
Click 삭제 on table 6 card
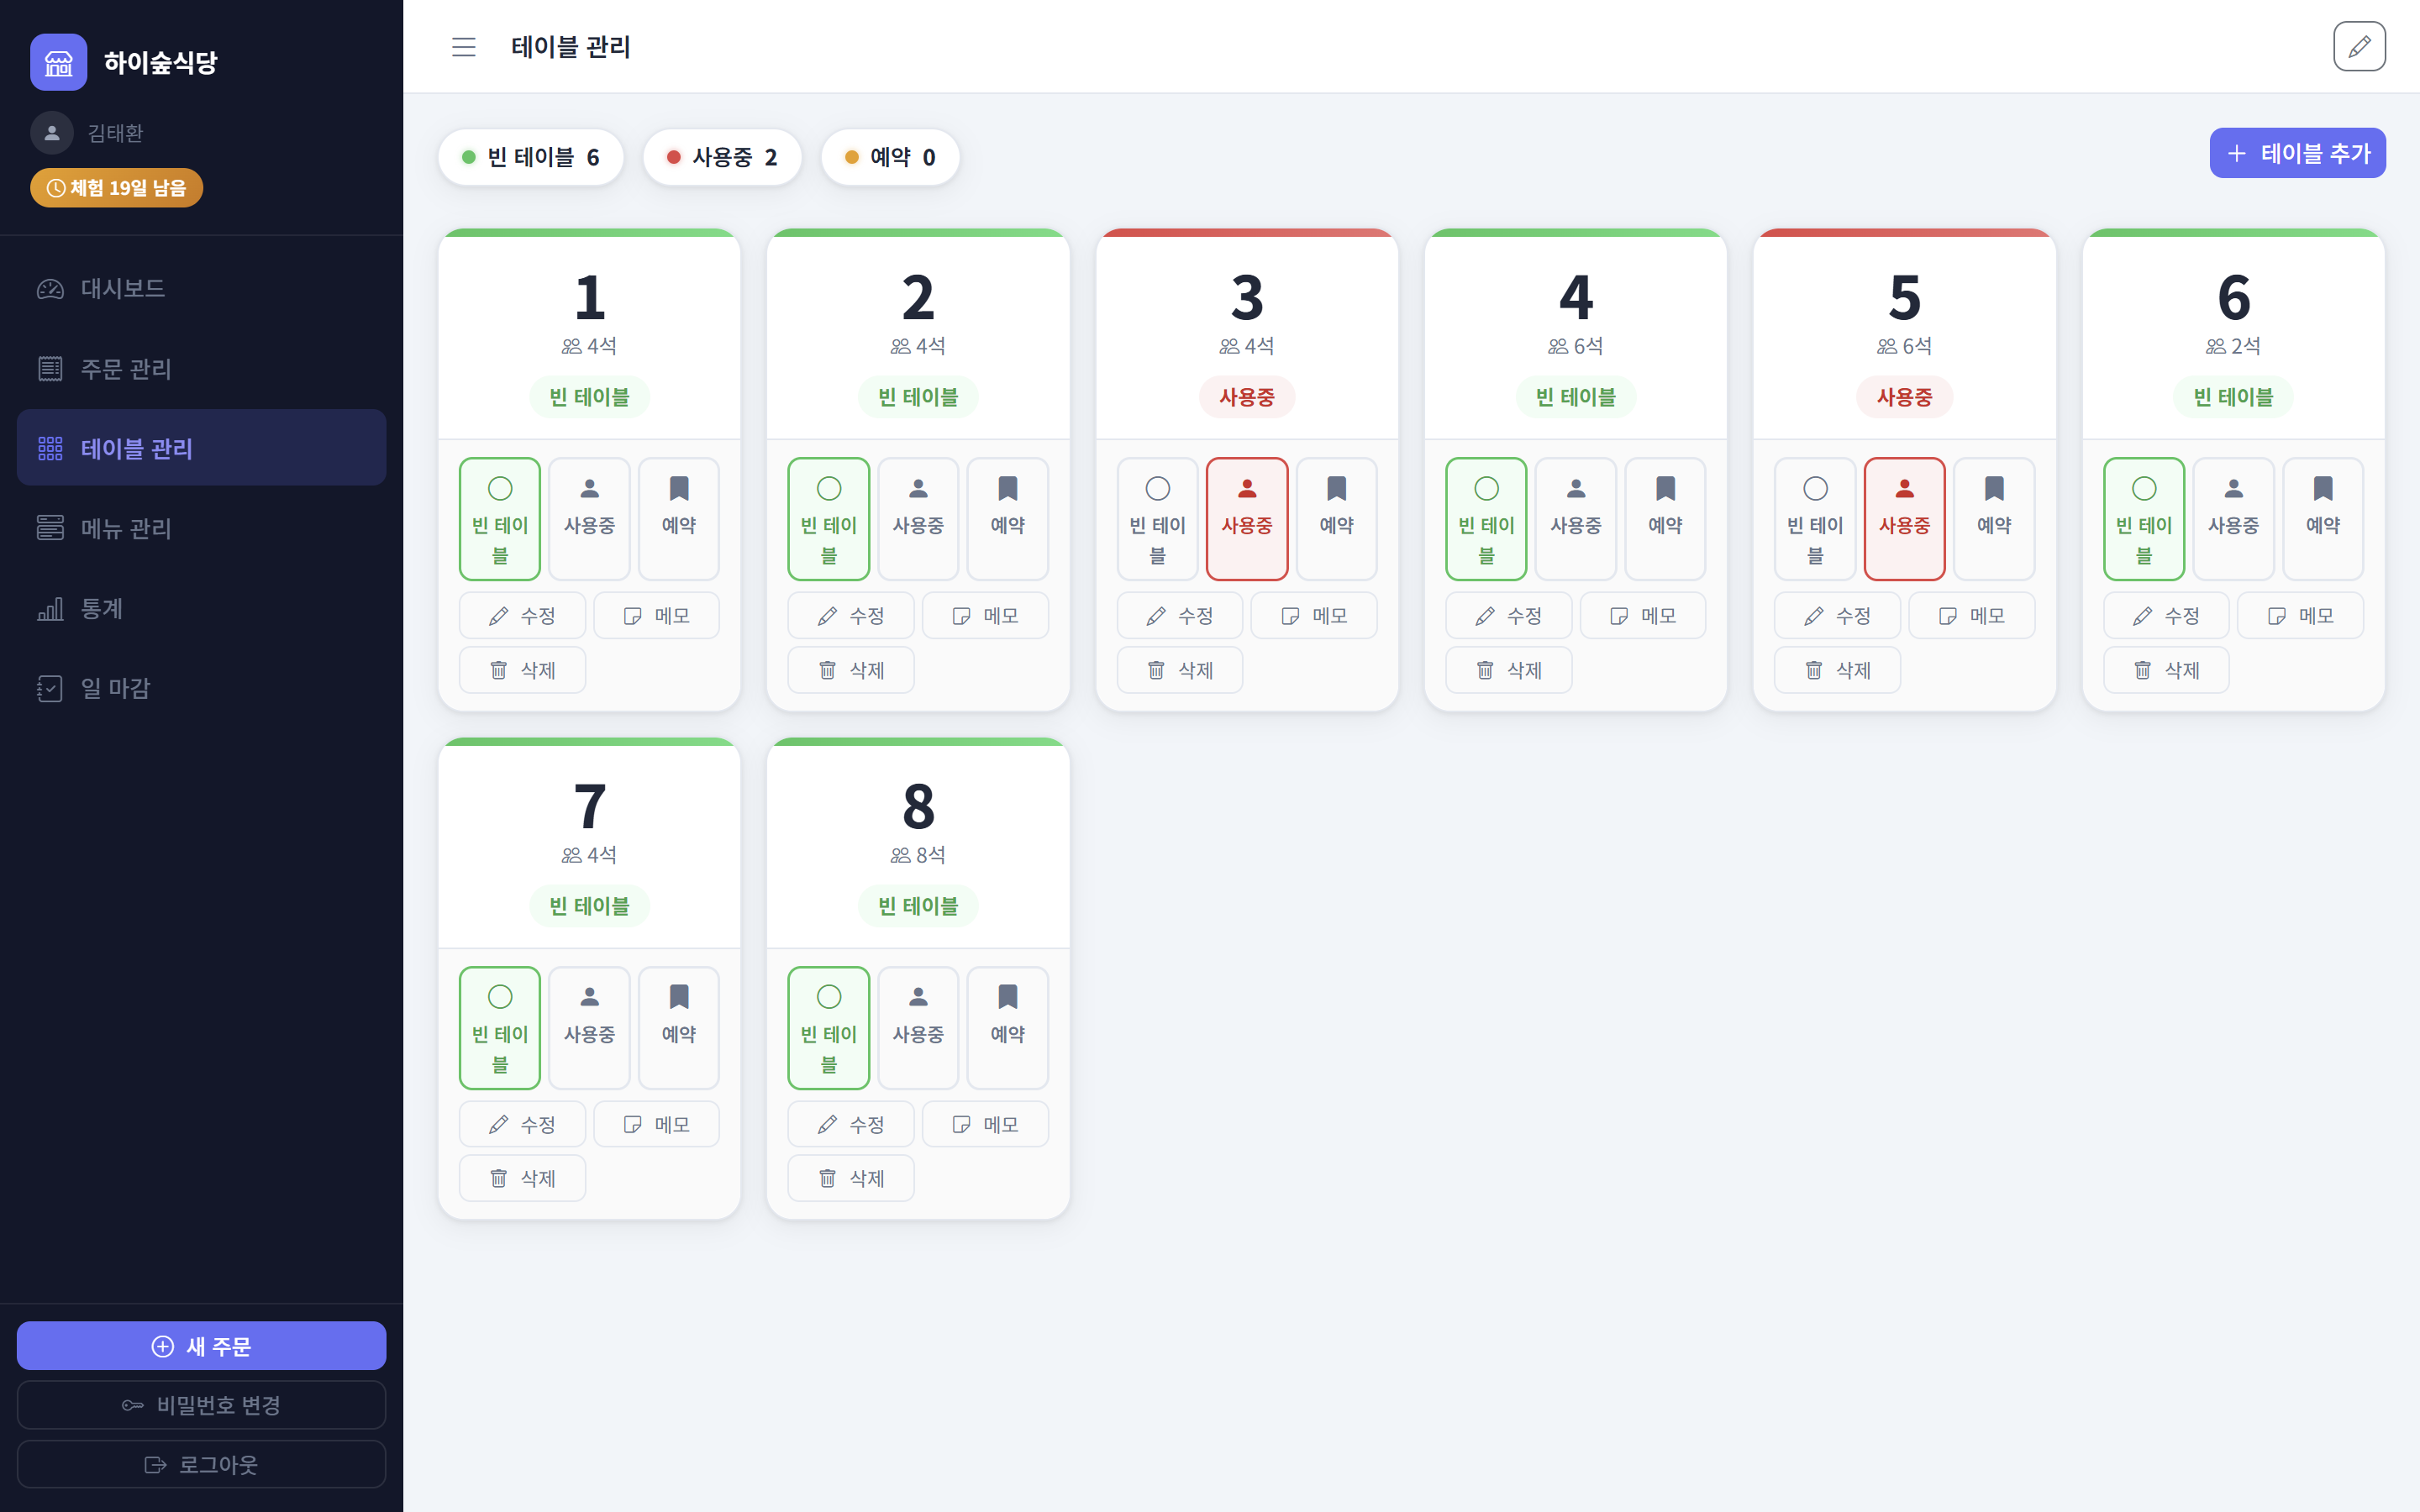[x=2166, y=670]
